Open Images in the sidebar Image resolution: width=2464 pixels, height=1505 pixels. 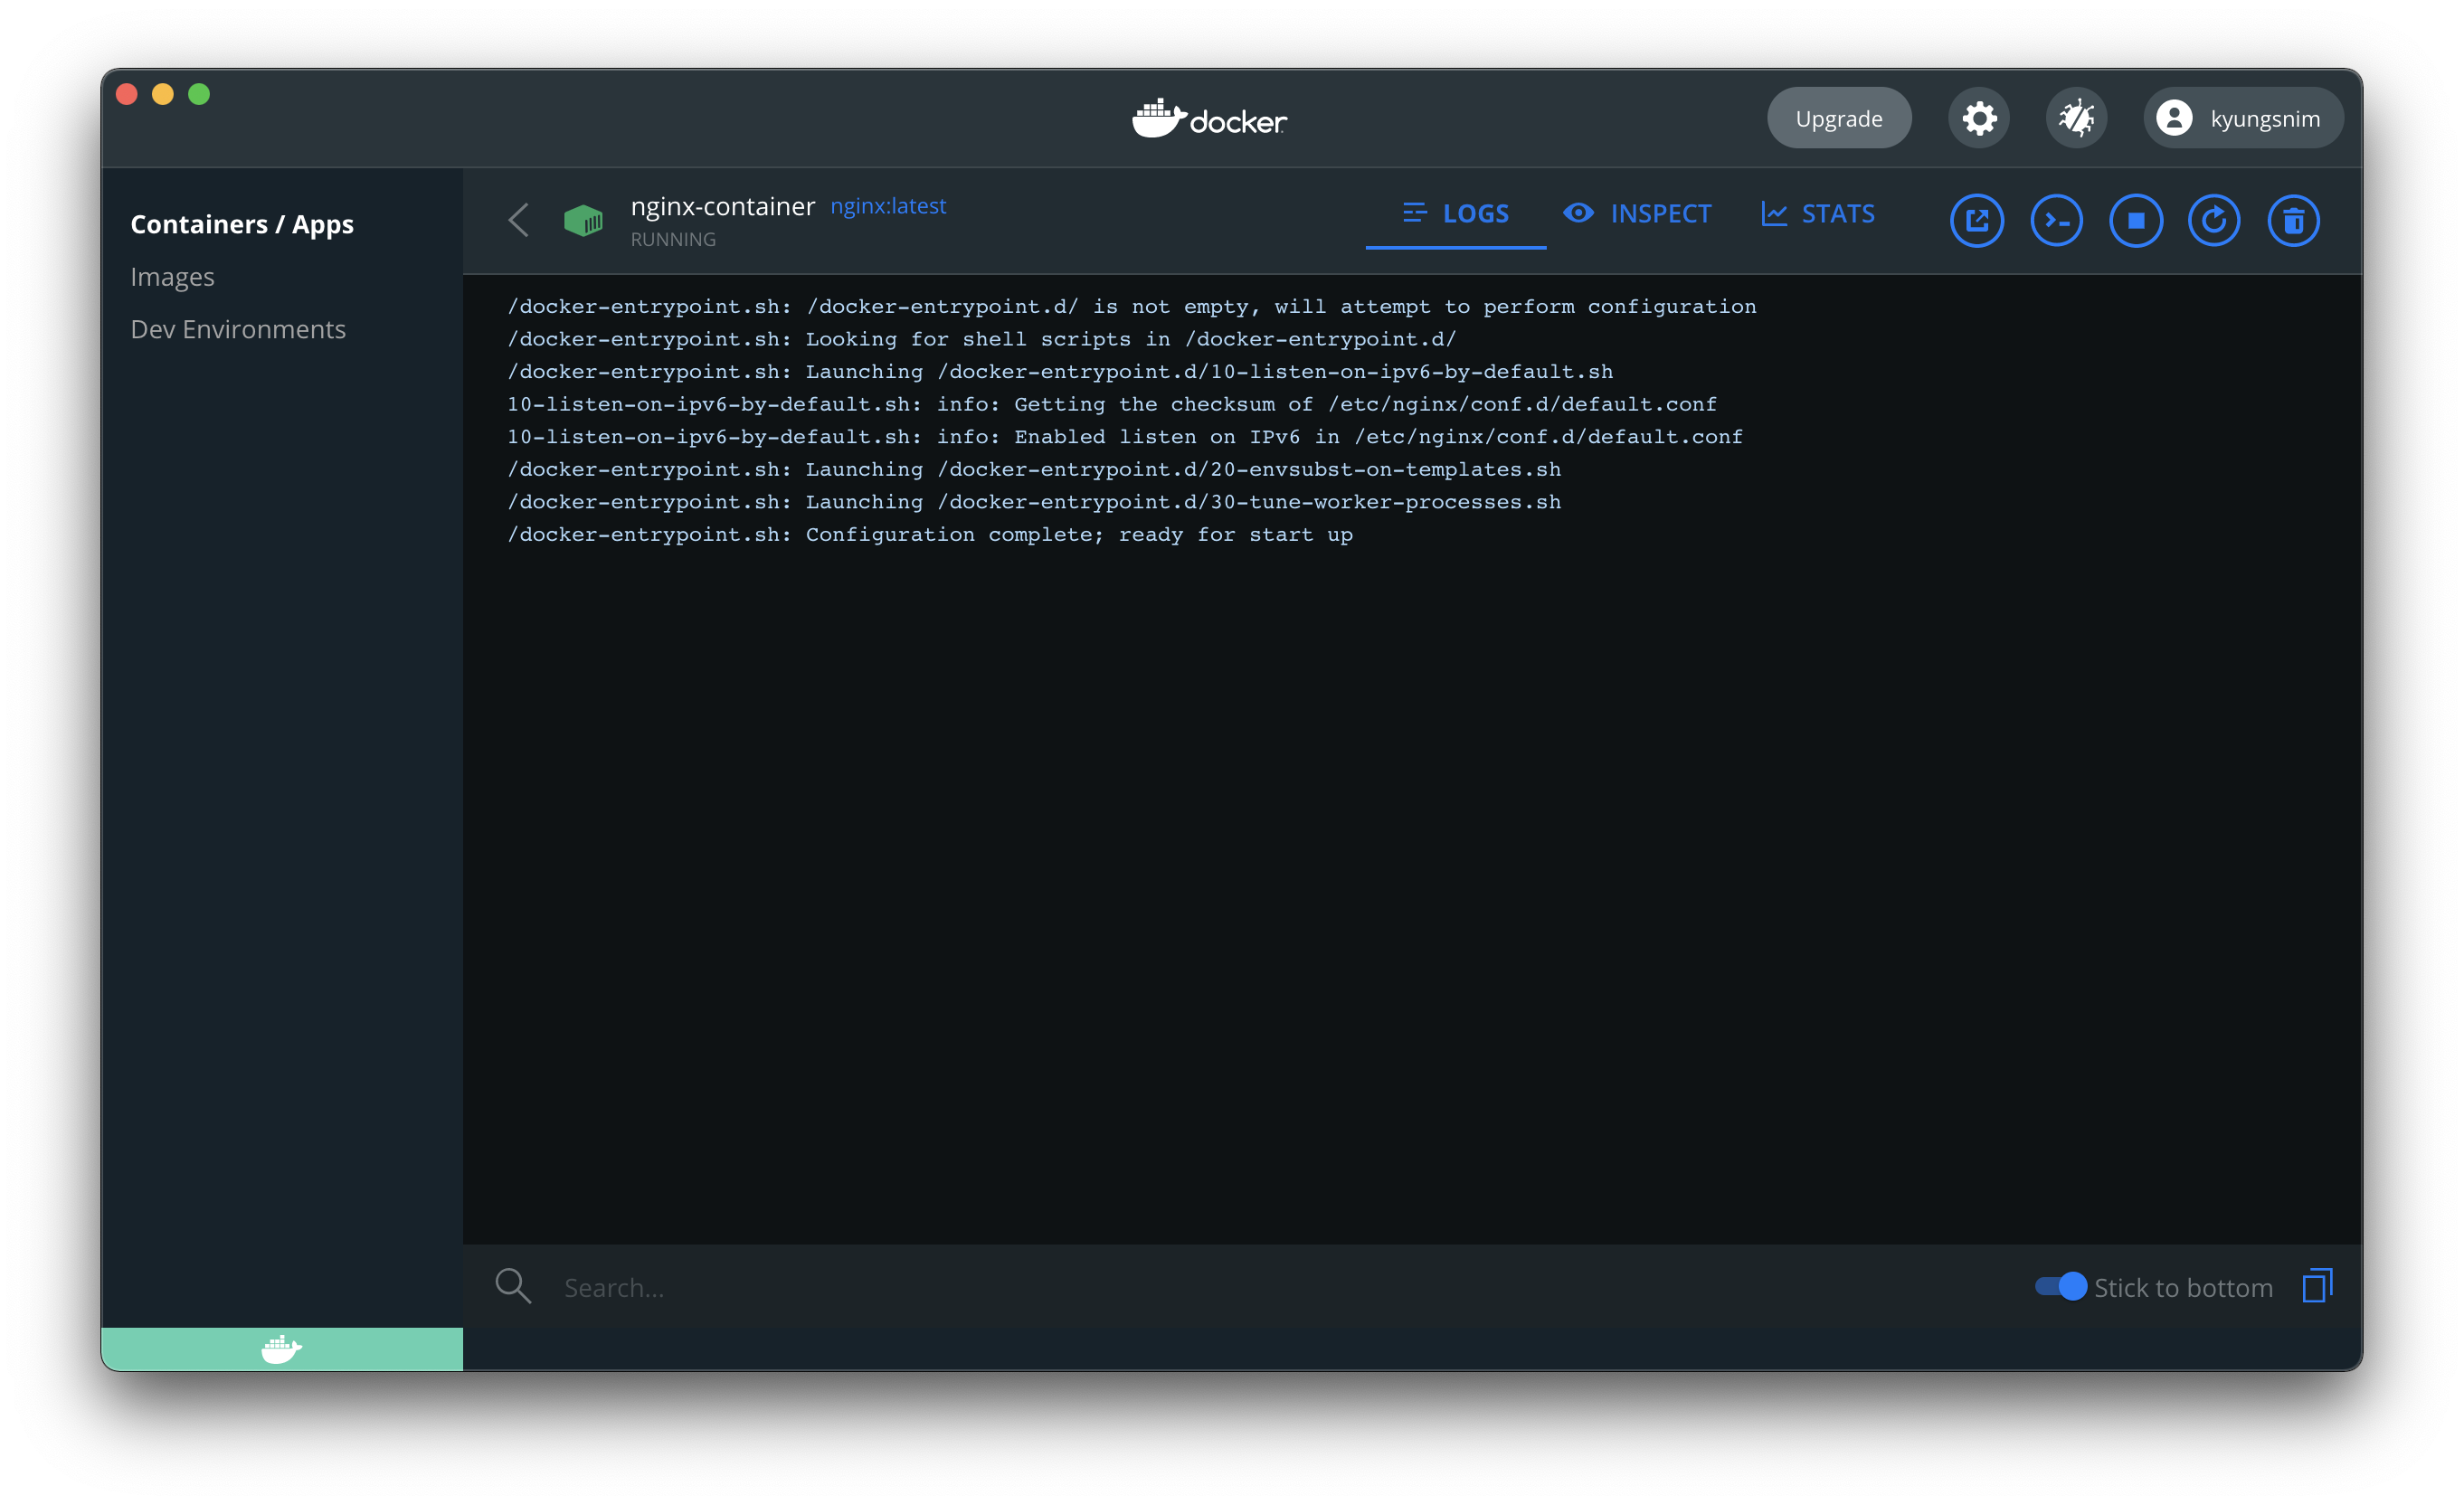[x=172, y=277]
